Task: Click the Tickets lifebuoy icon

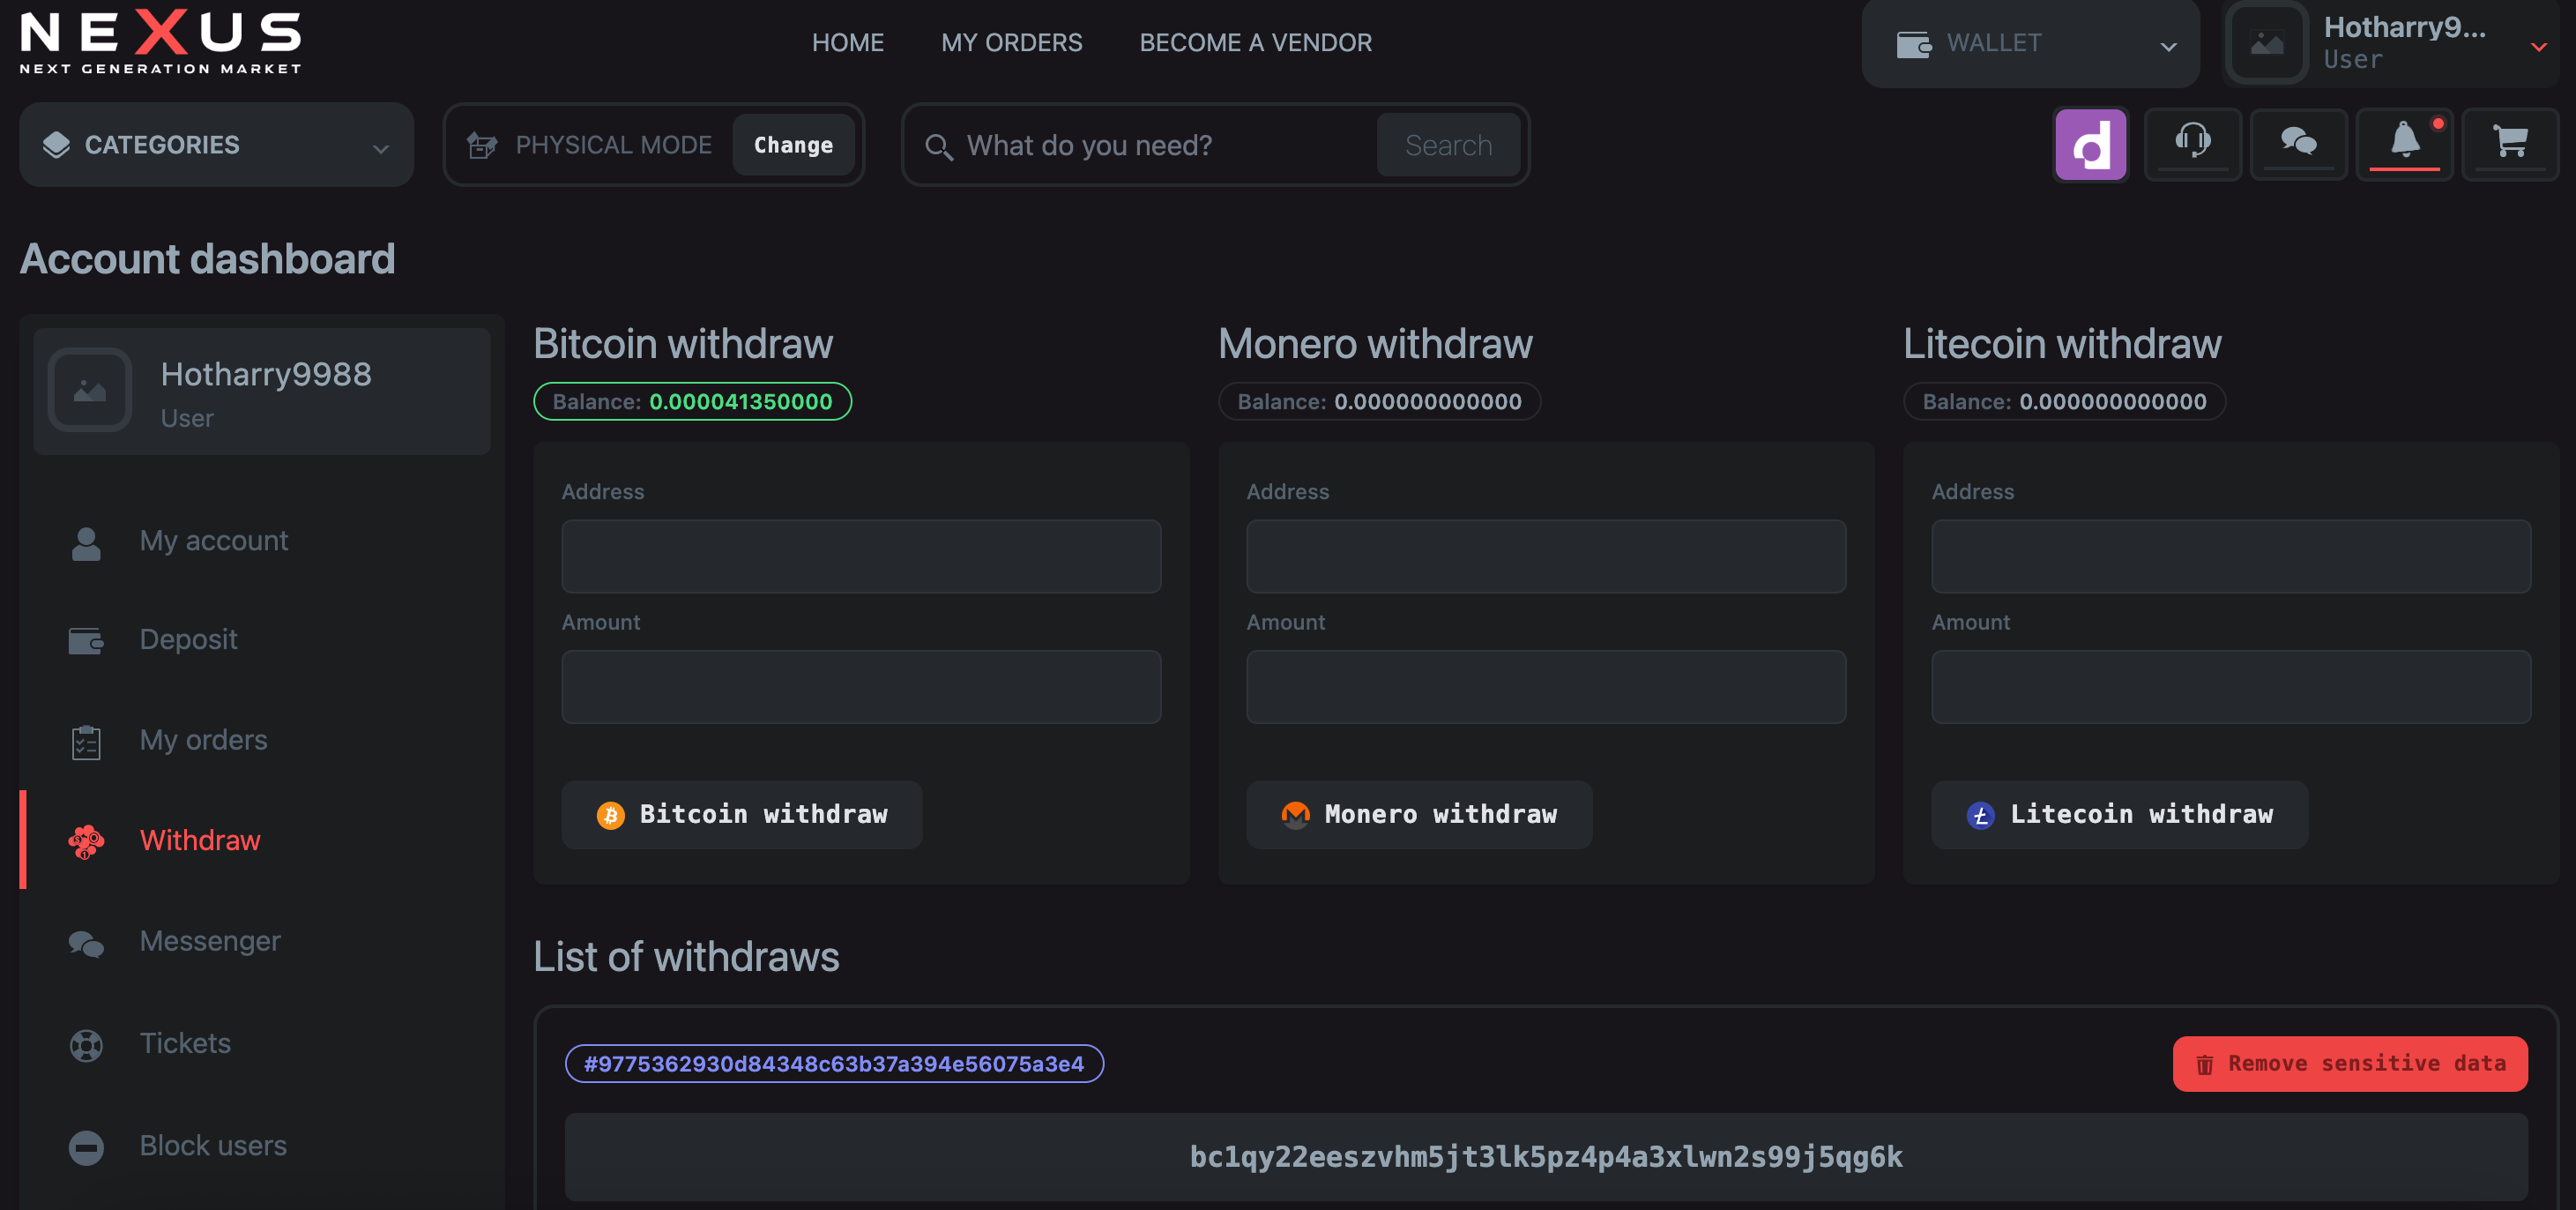Action: point(86,1045)
